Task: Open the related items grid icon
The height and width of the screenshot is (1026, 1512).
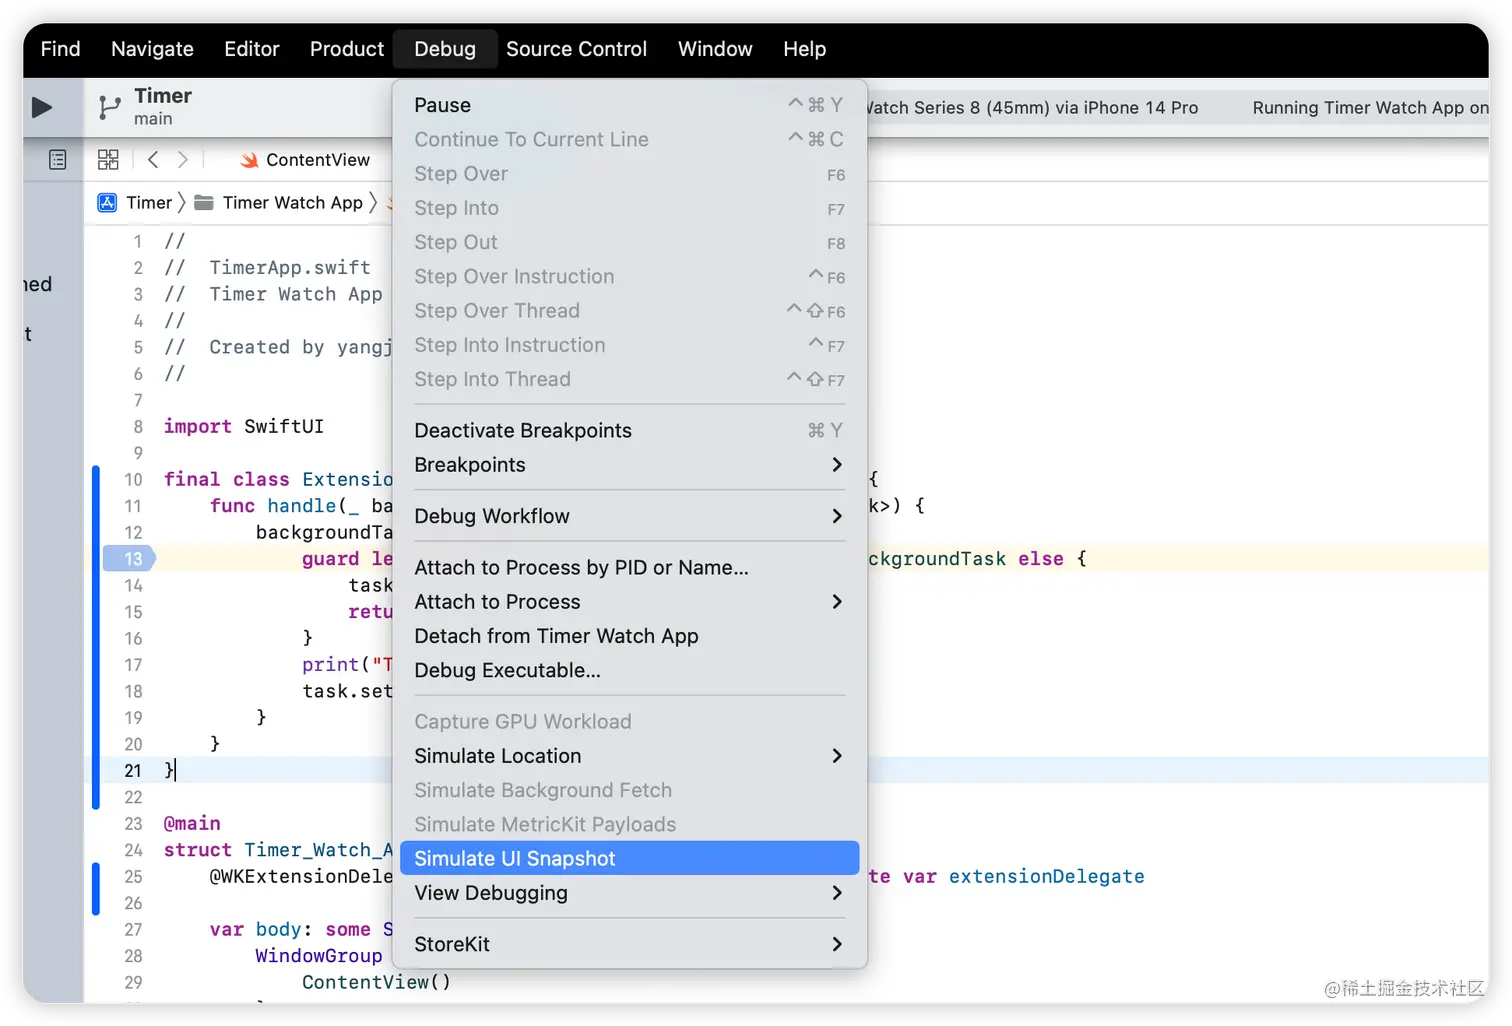Action: 108,160
